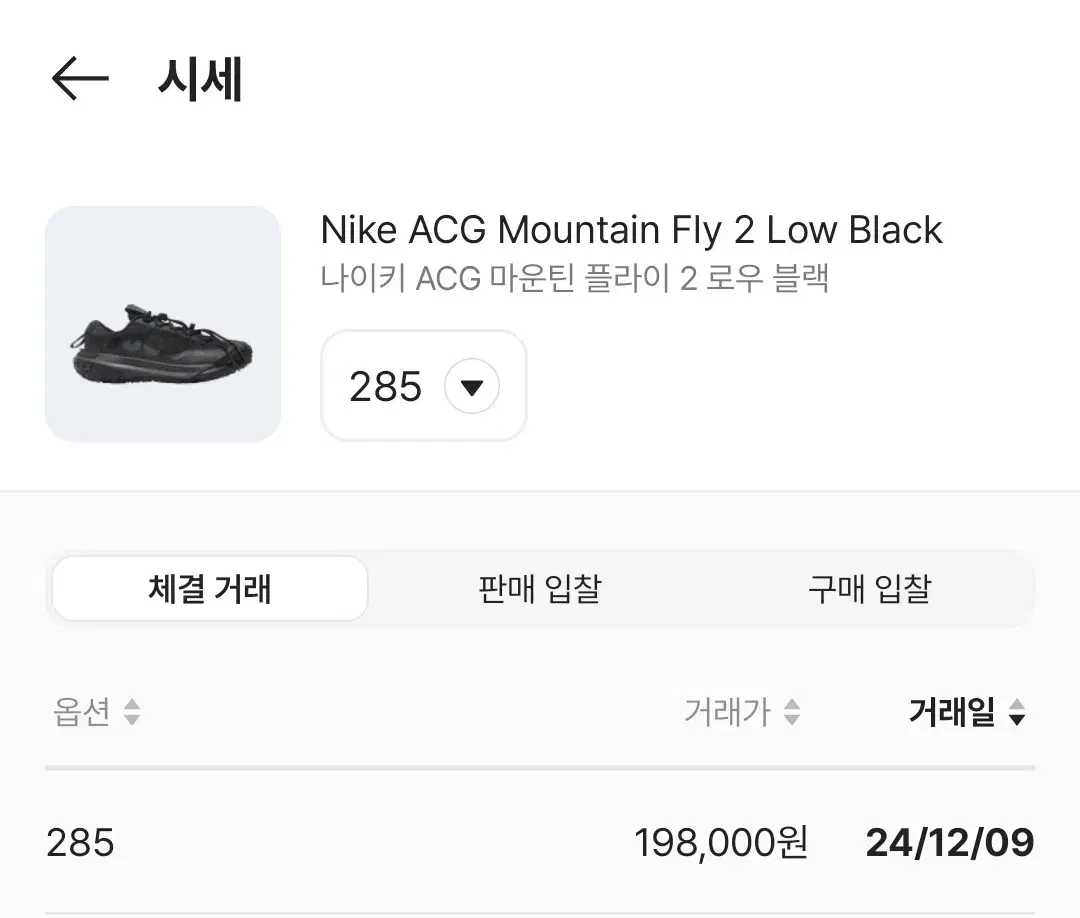Toggle the sort arrows beside 거래일

pyautogui.click(x=1017, y=712)
